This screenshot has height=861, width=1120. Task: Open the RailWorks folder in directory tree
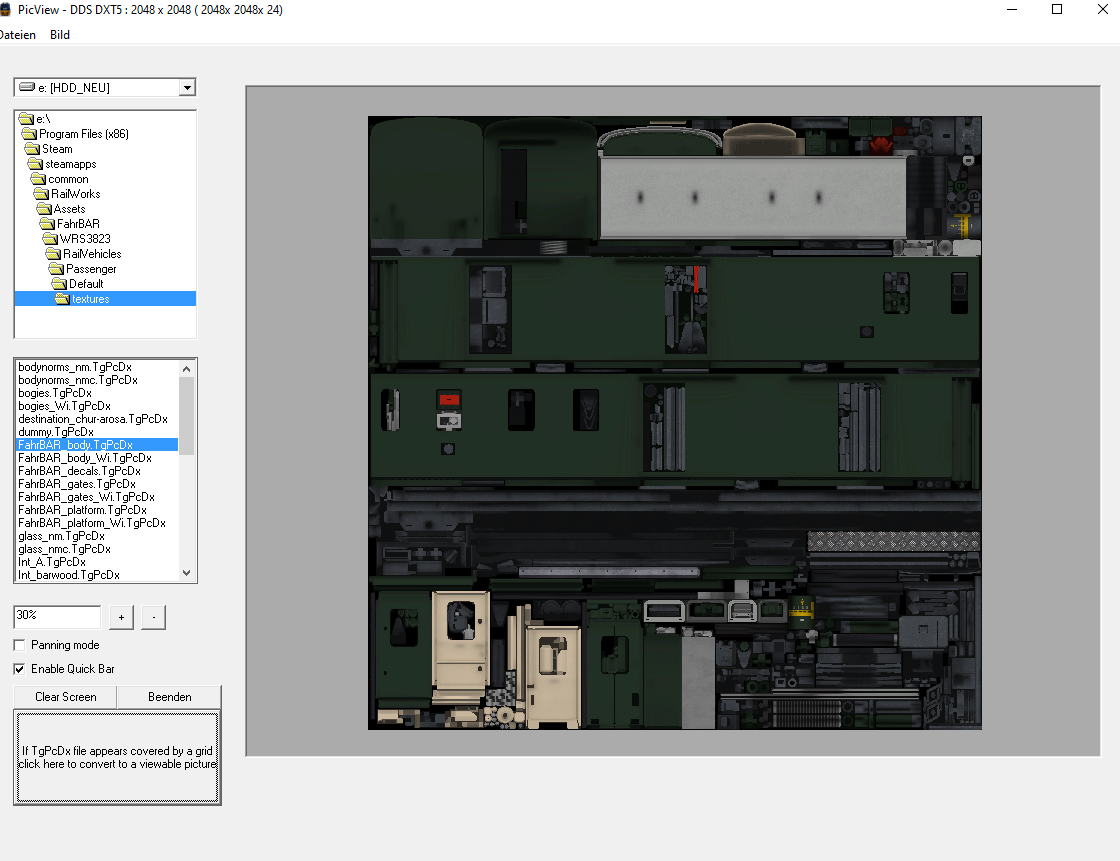(75, 194)
